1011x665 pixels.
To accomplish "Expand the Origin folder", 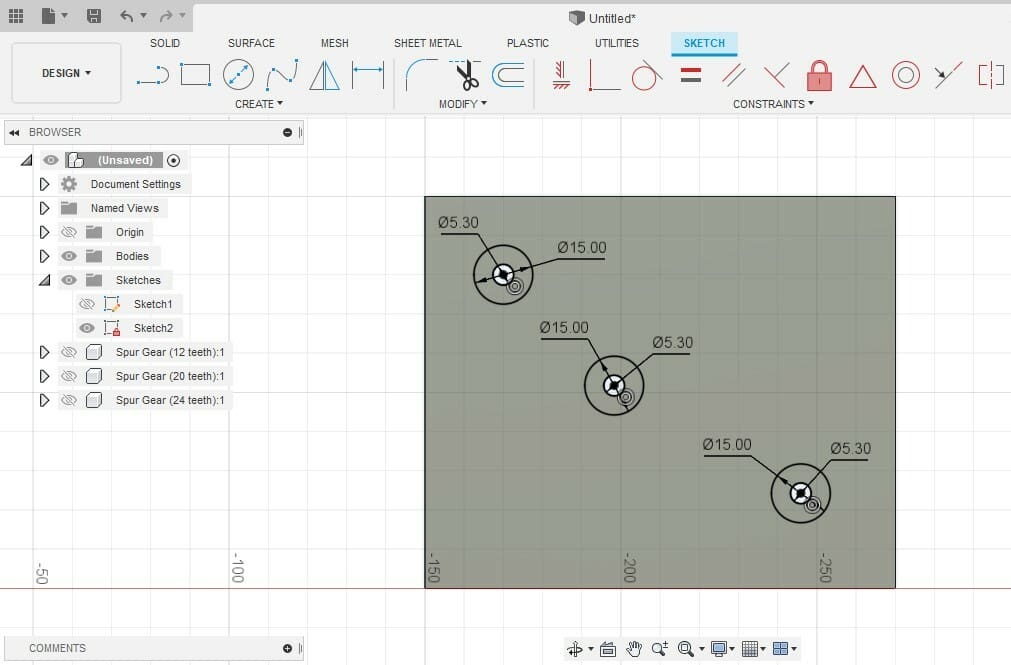I will 44,232.
